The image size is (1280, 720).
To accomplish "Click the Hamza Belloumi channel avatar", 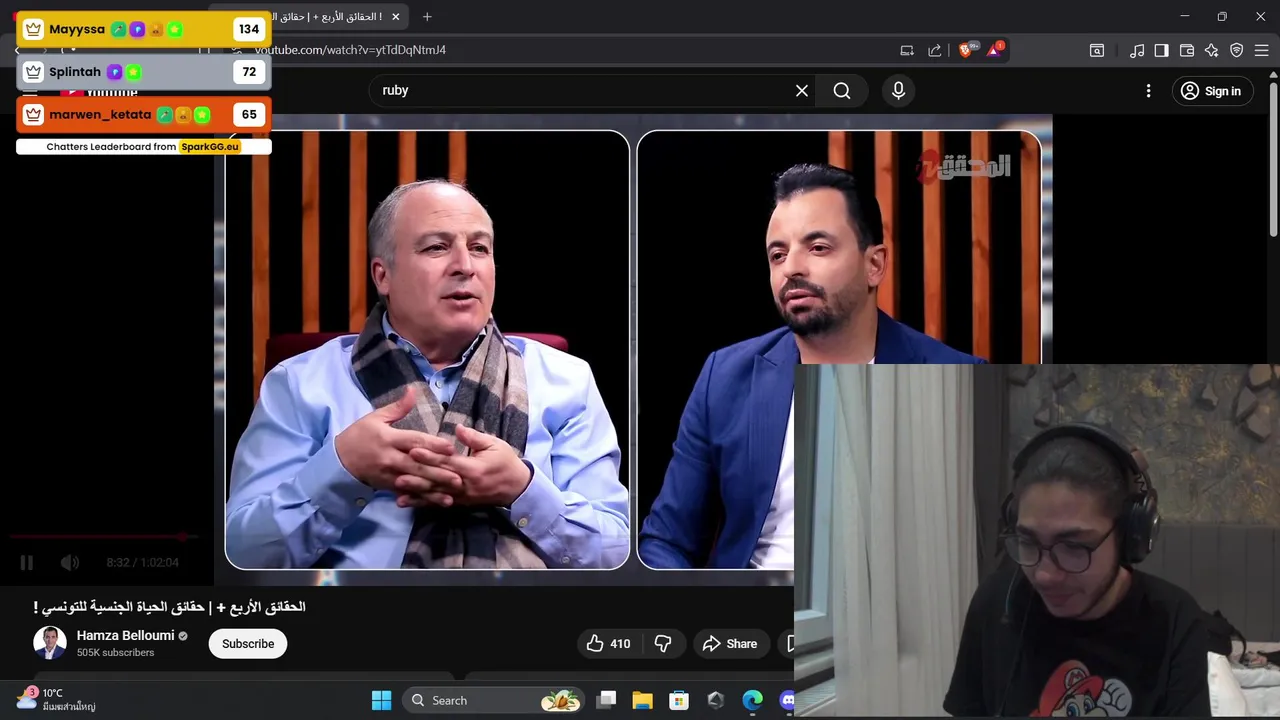I will (50, 643).
